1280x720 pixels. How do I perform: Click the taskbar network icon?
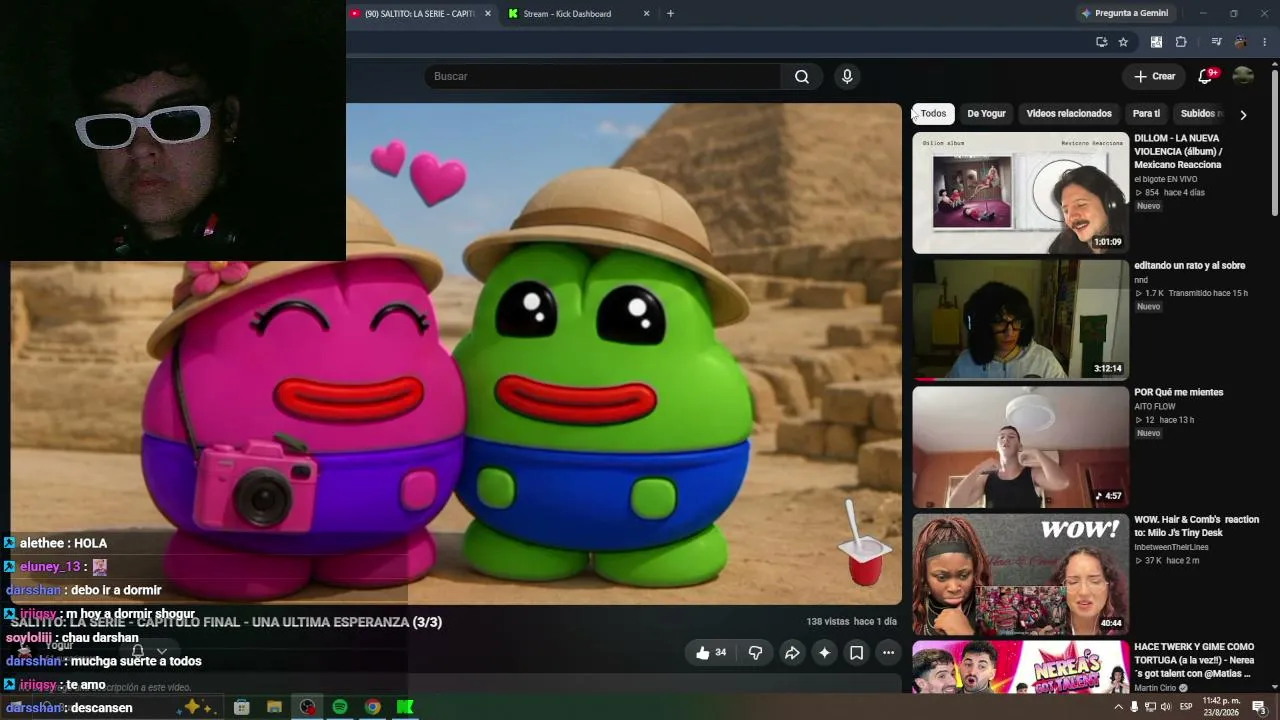1150,707
